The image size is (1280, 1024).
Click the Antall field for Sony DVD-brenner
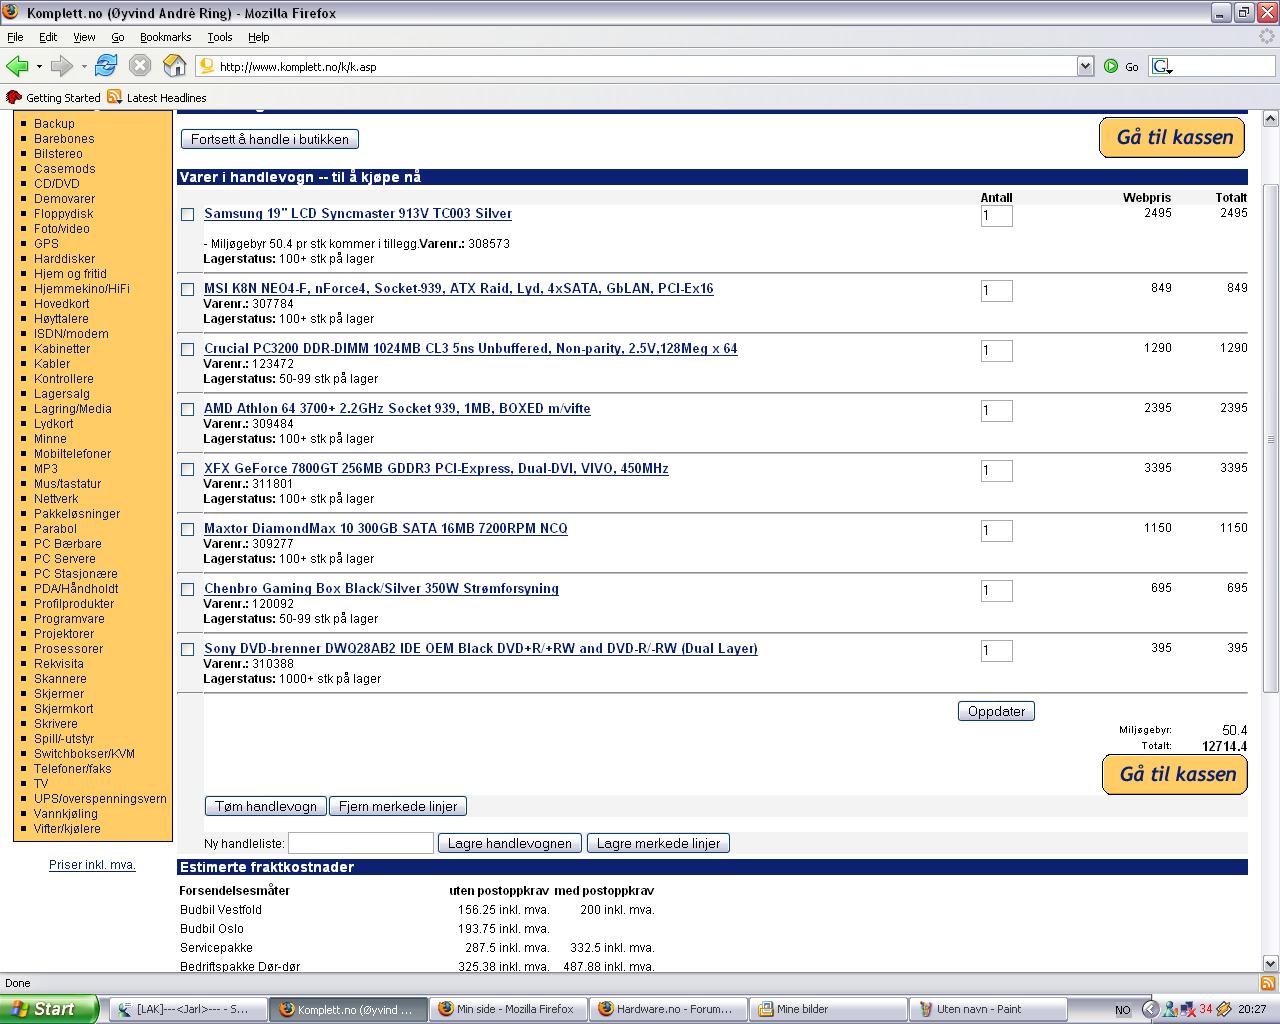996,650
